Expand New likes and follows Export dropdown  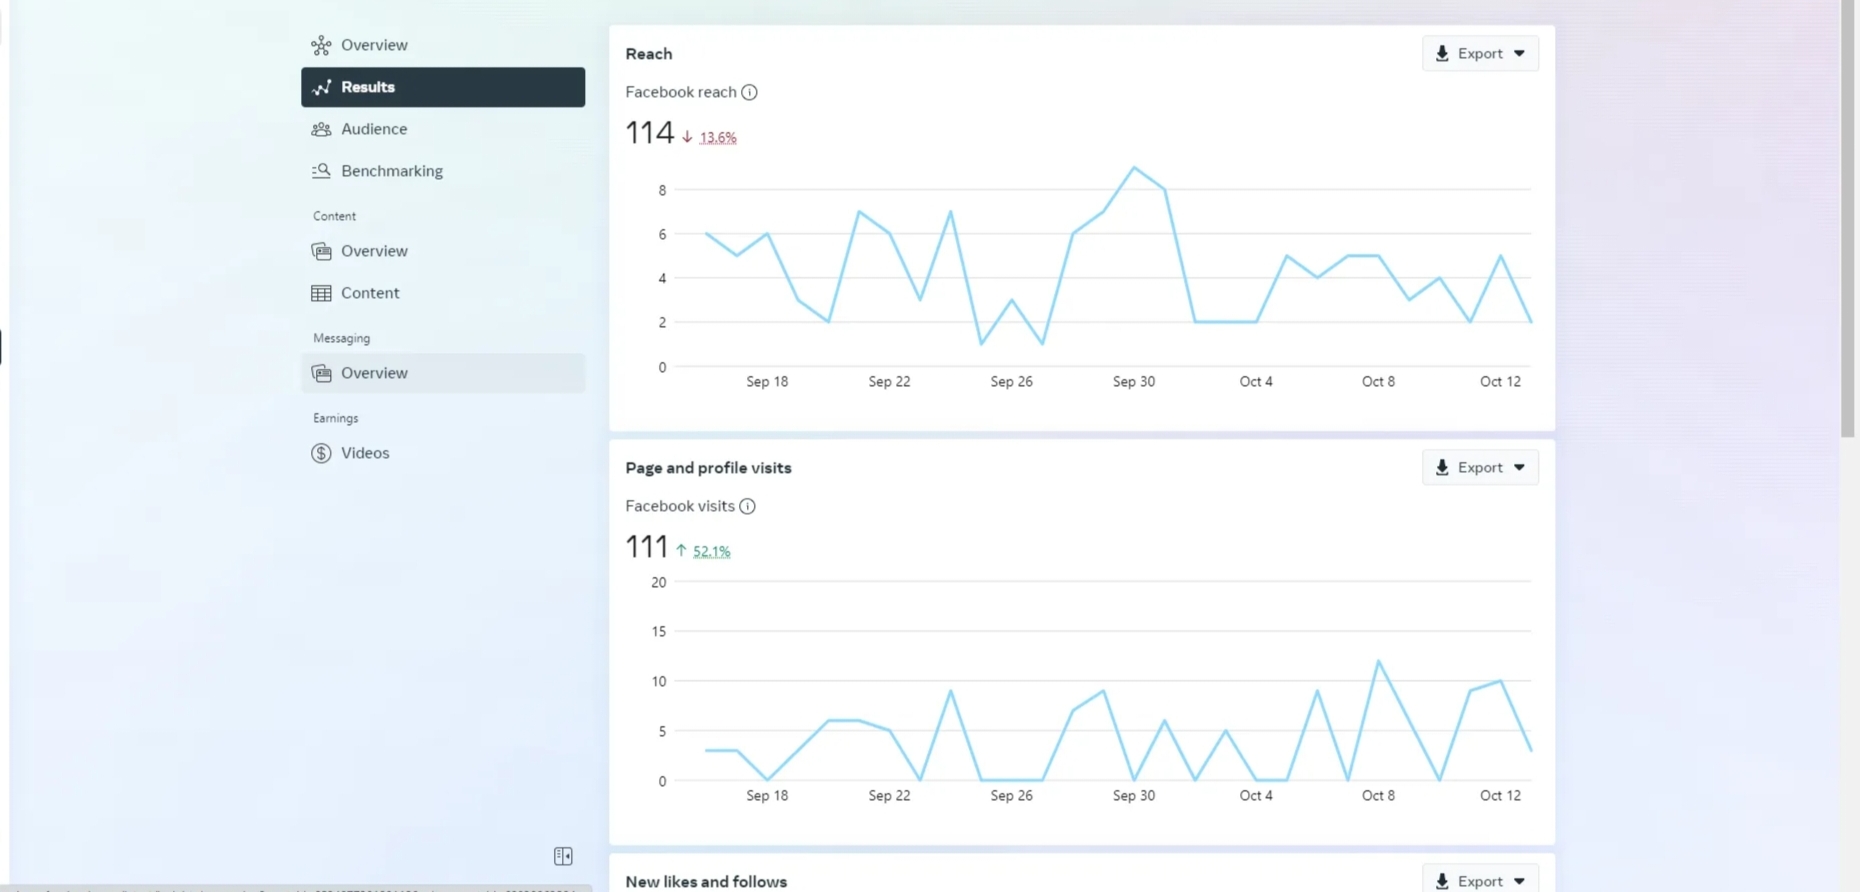tap(1480, 881)
